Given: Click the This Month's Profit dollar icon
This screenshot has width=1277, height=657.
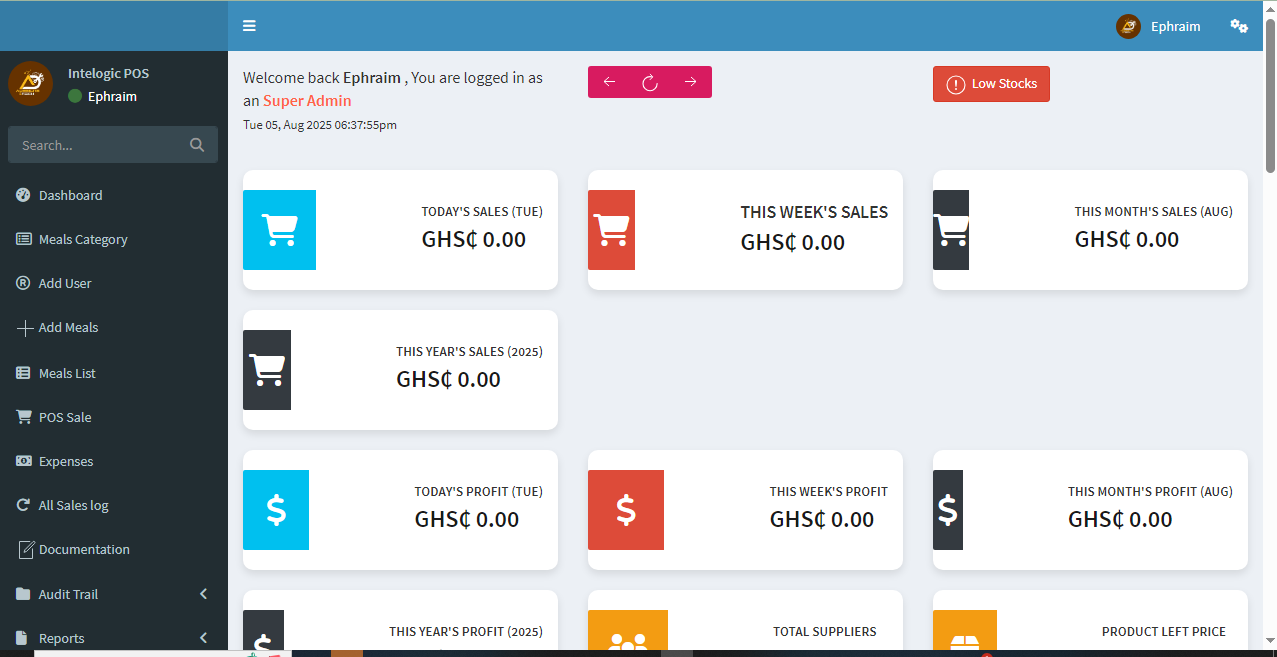Looking at the screenshot, I should (948, 510).
